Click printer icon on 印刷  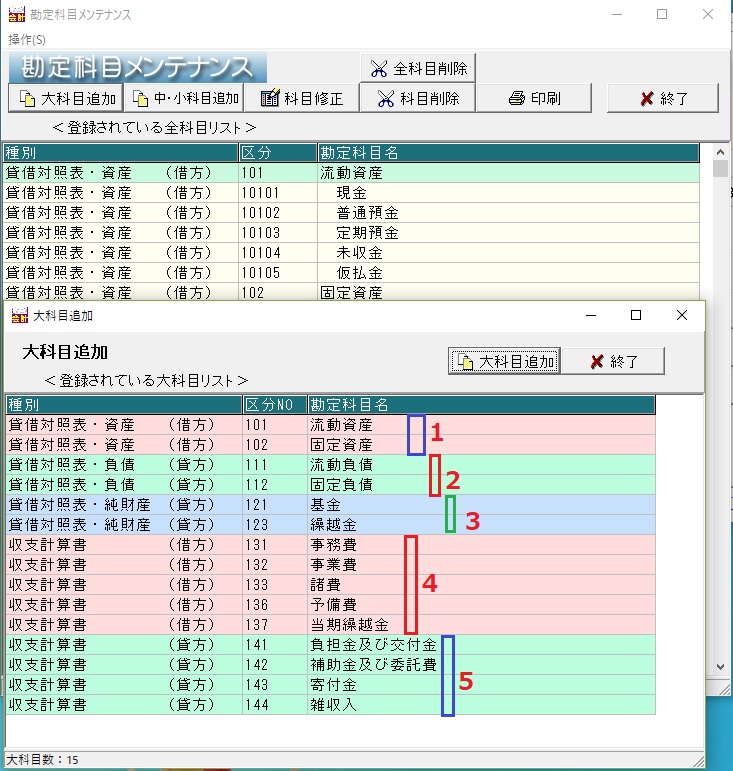(517, 98)
